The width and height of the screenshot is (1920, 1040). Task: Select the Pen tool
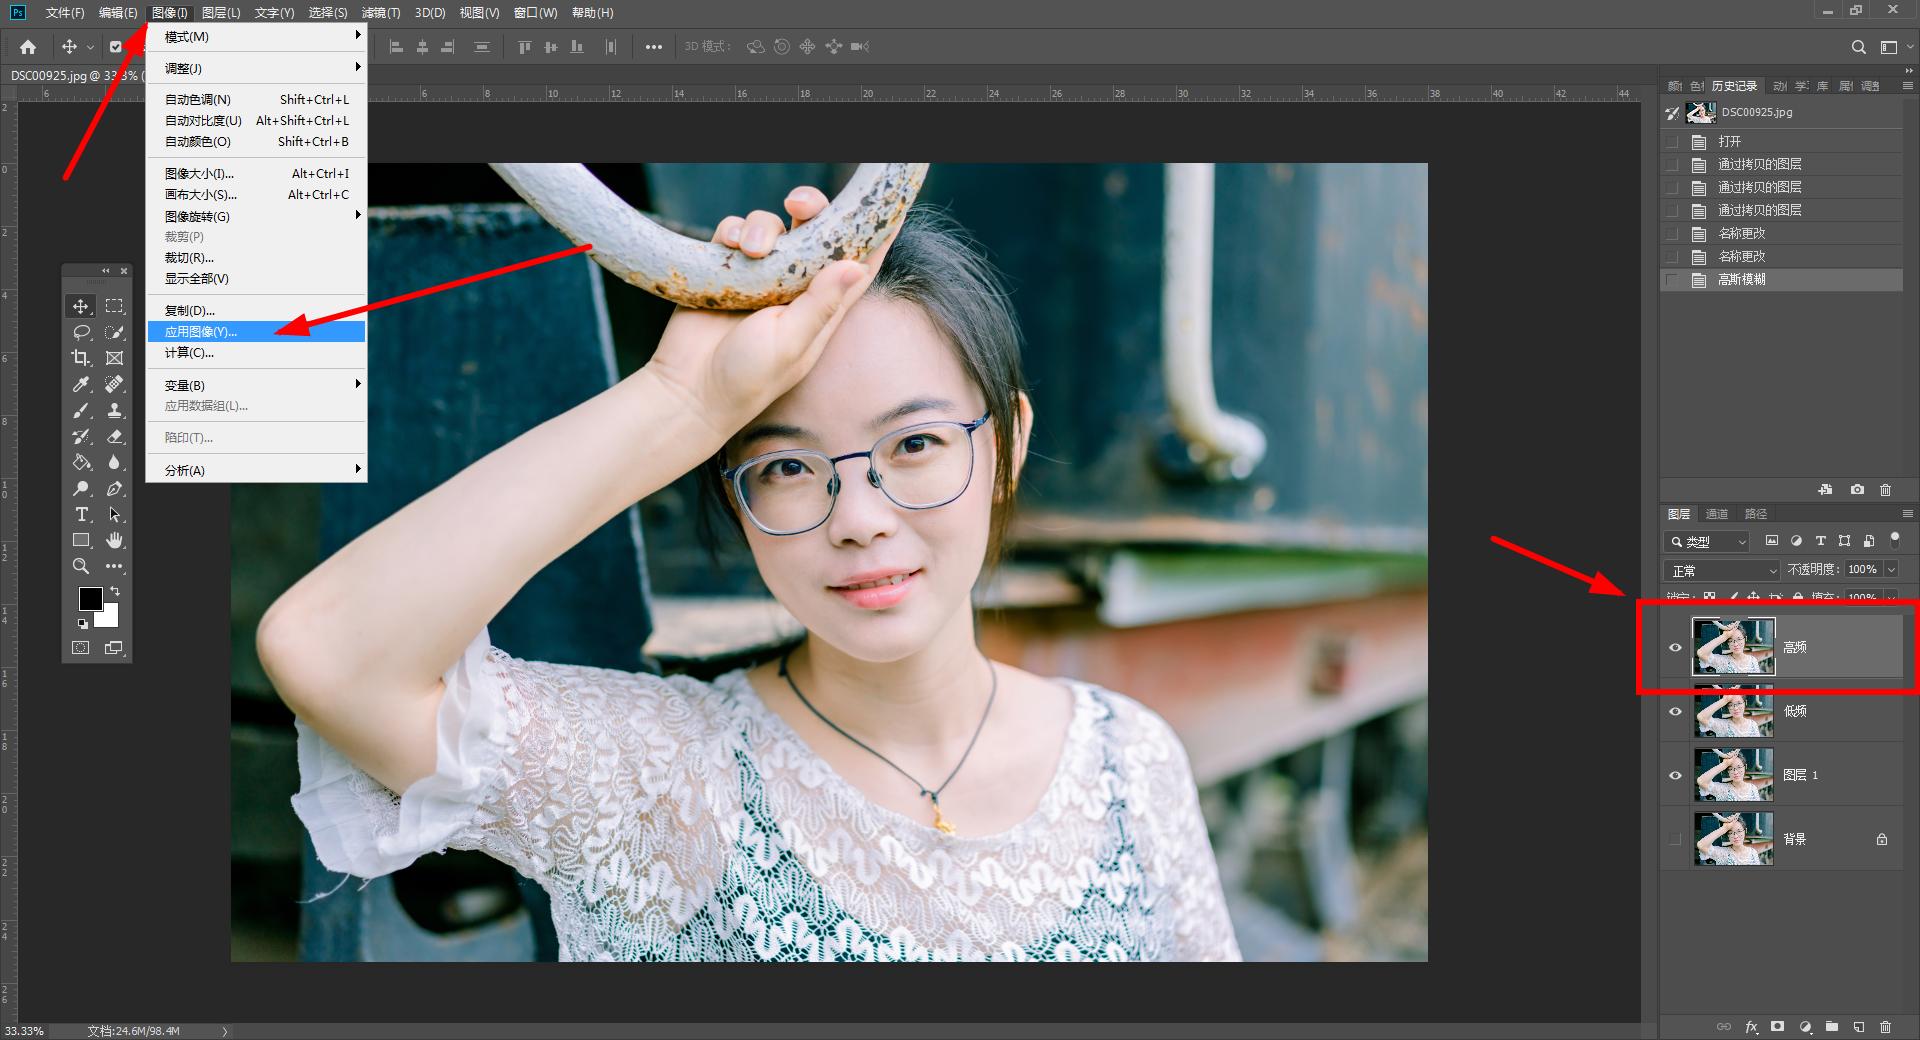click(115, 488)
